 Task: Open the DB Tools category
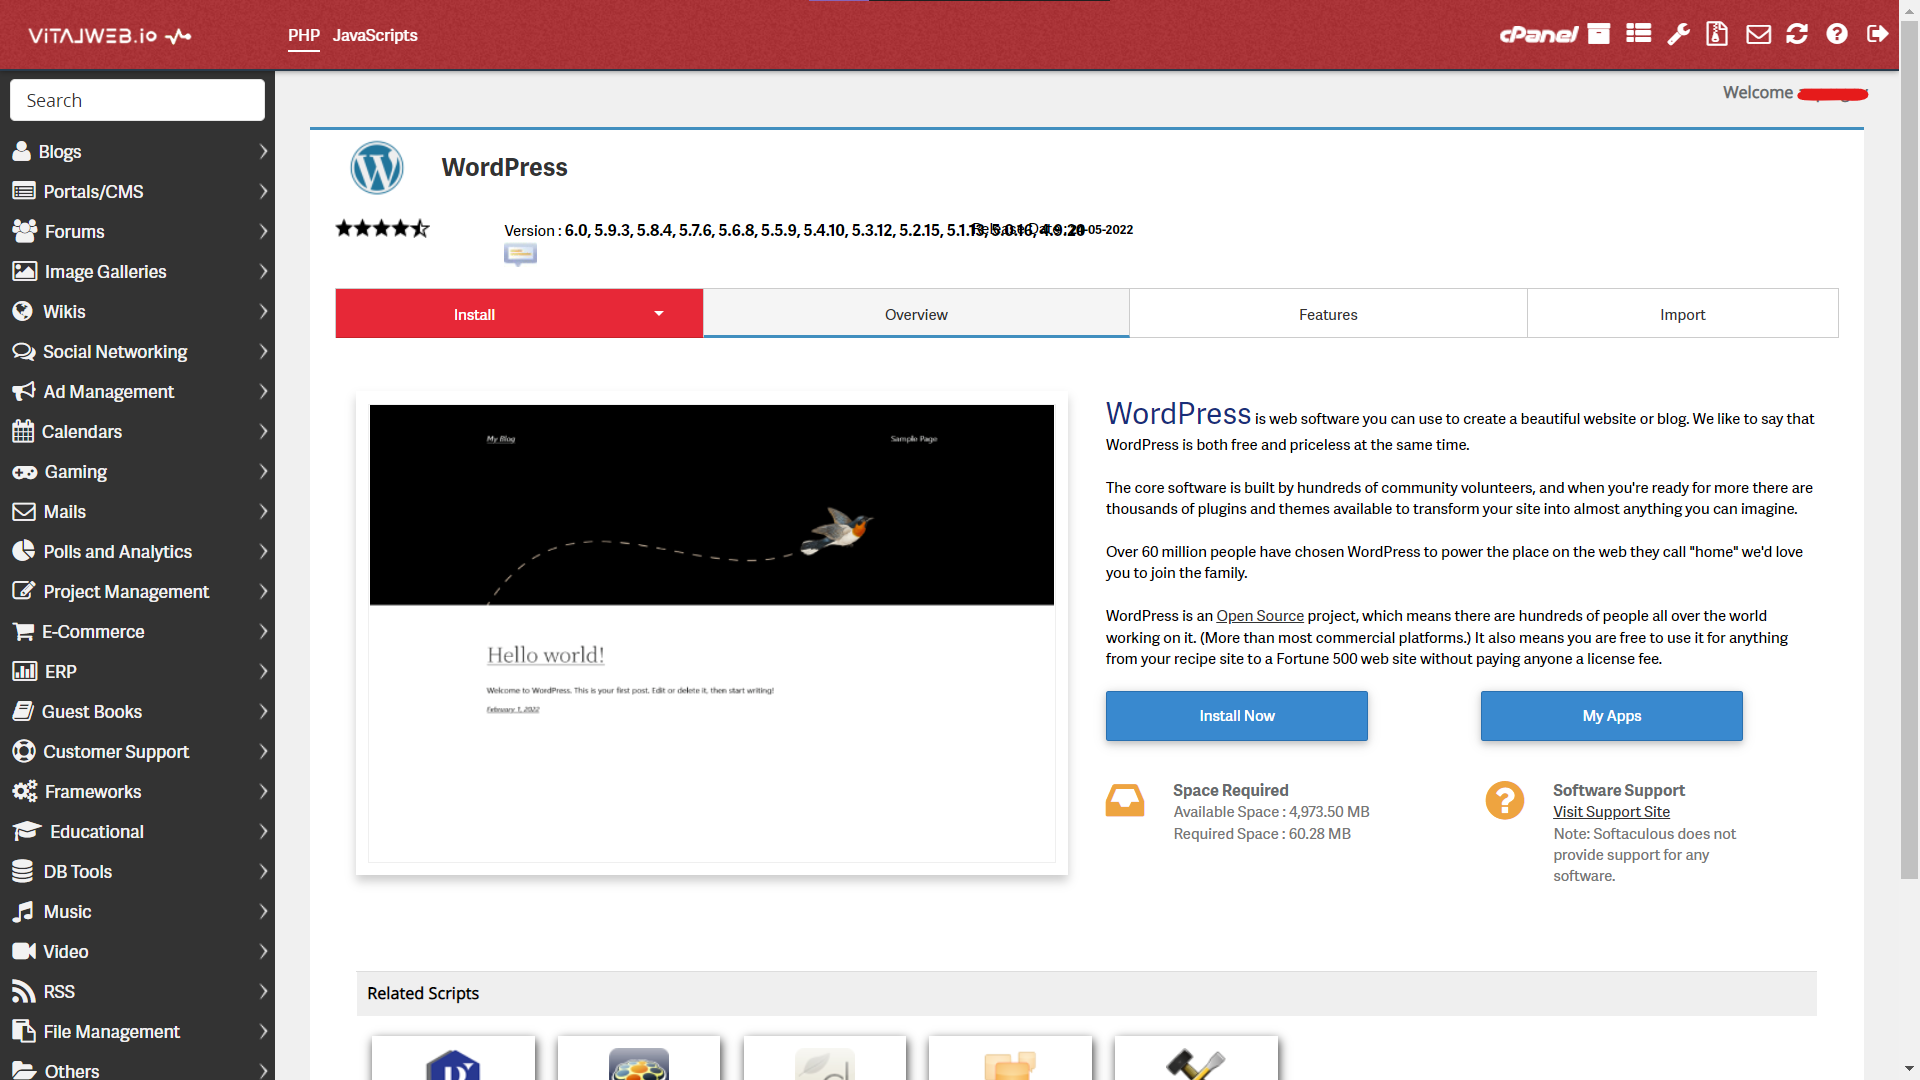tap(138, 872)
